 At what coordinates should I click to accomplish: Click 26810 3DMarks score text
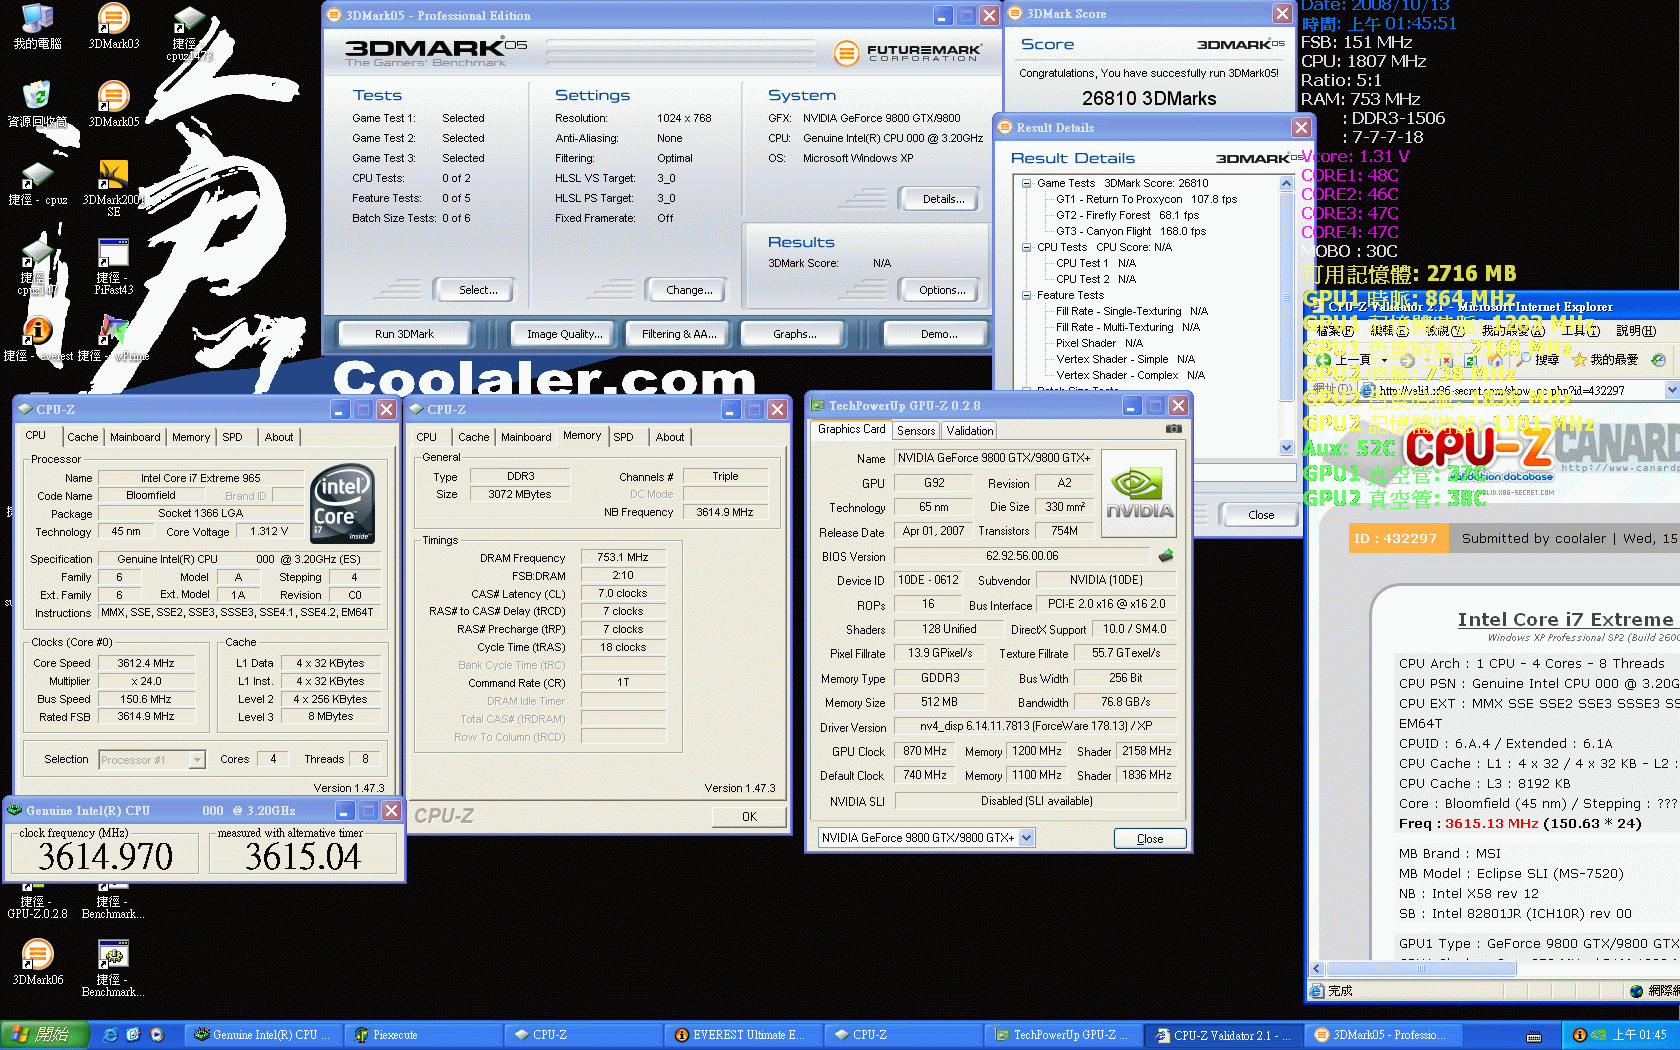coord(1149,98)
